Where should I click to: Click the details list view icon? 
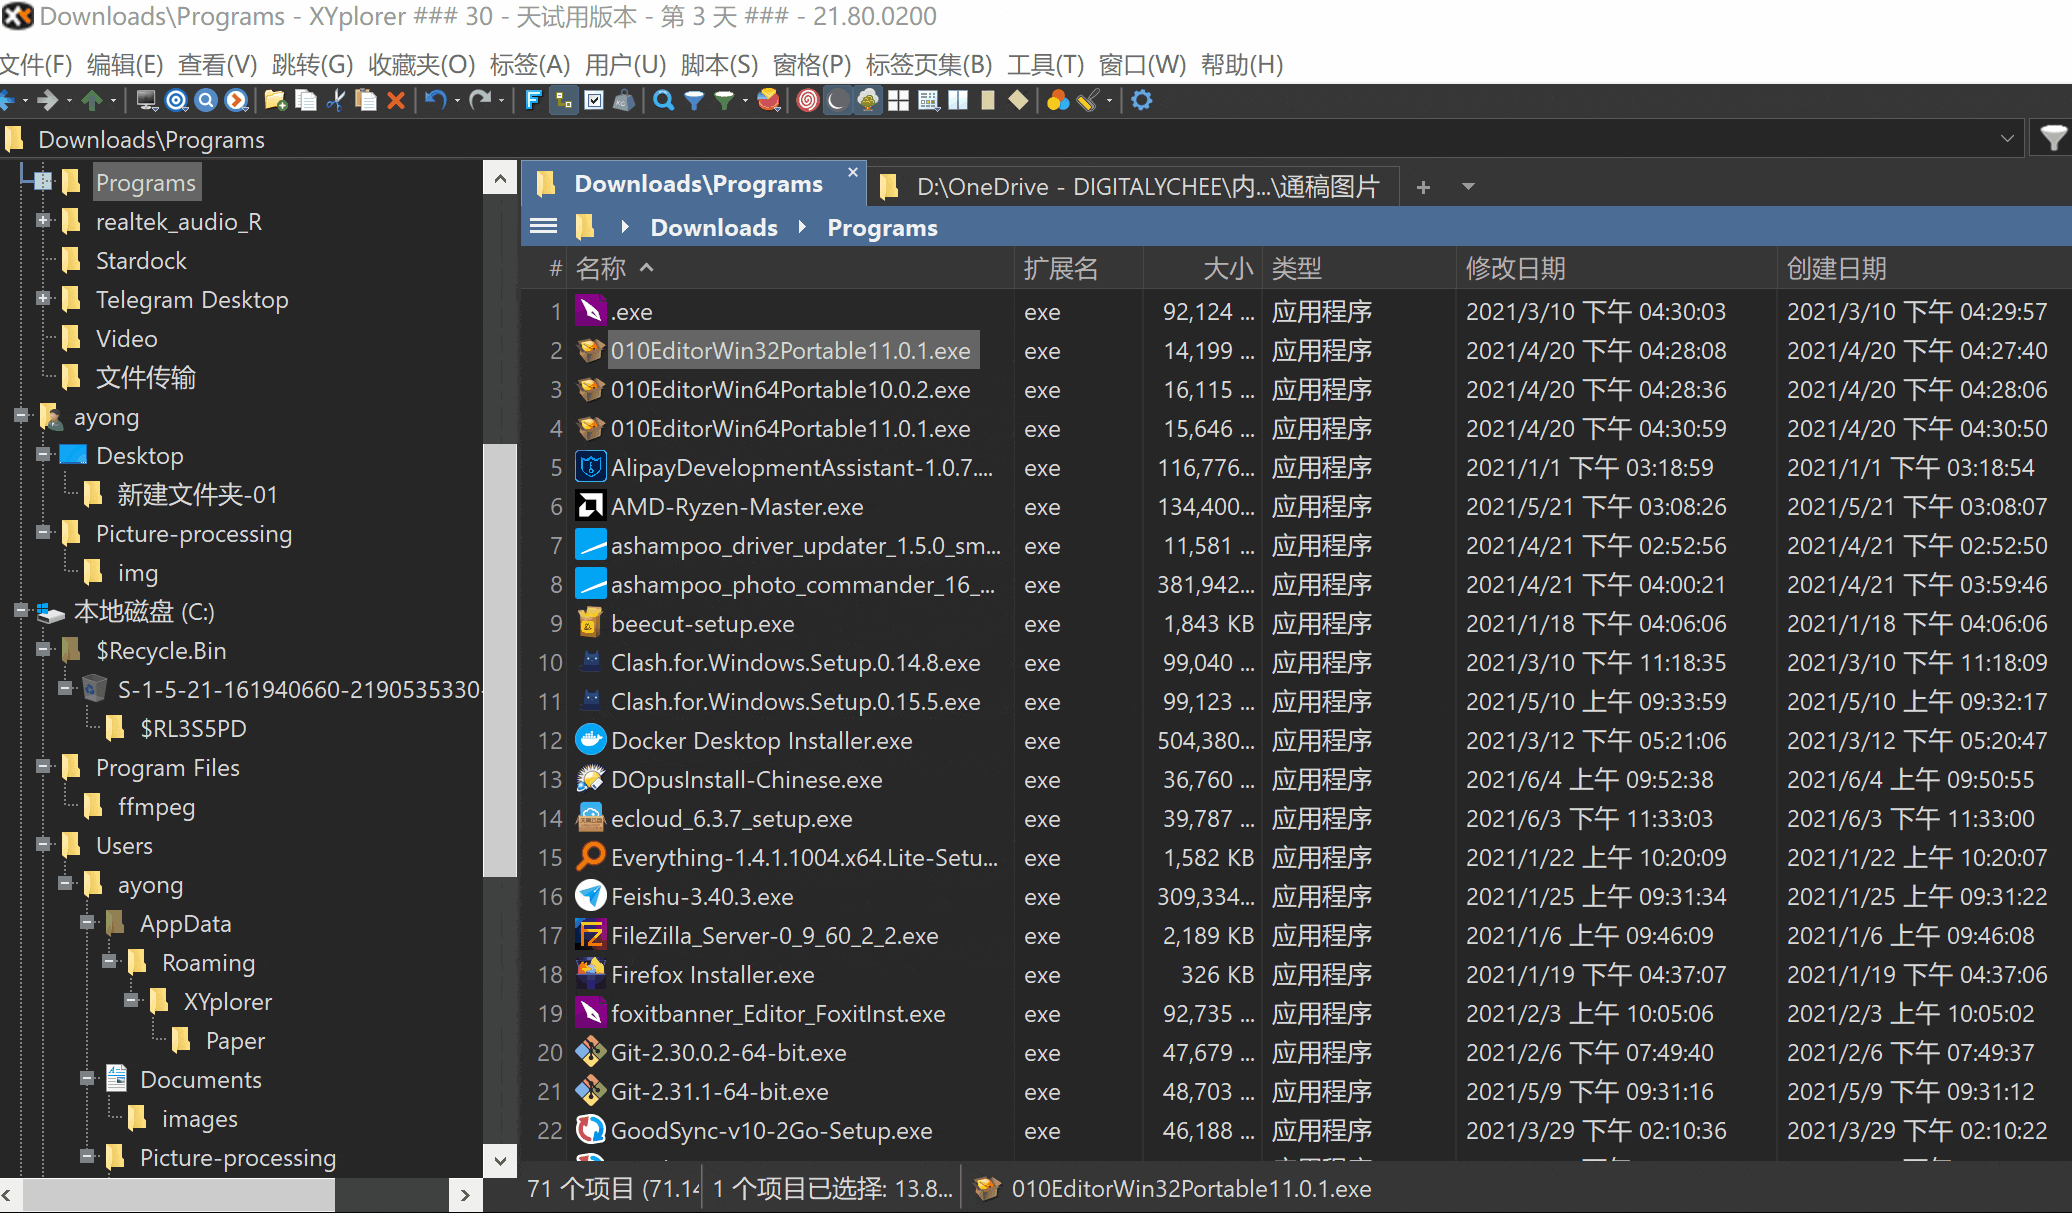[929, 100]
